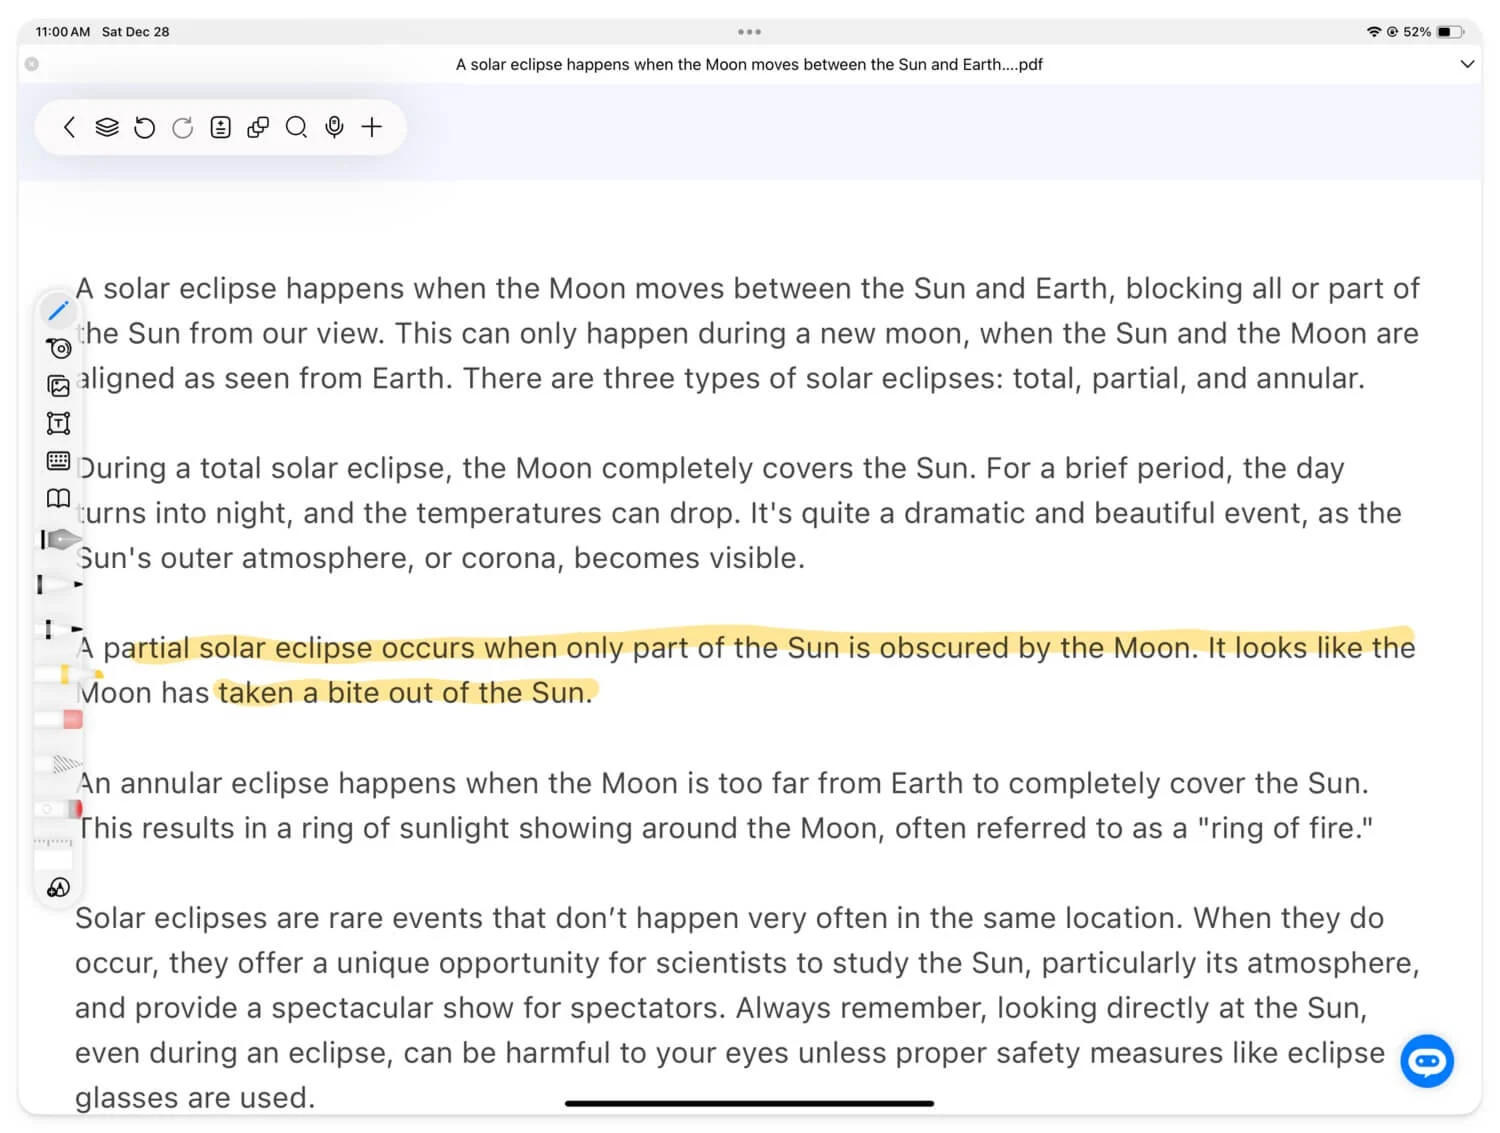Click the plus icon in the top toolbar

click(372, 127)
